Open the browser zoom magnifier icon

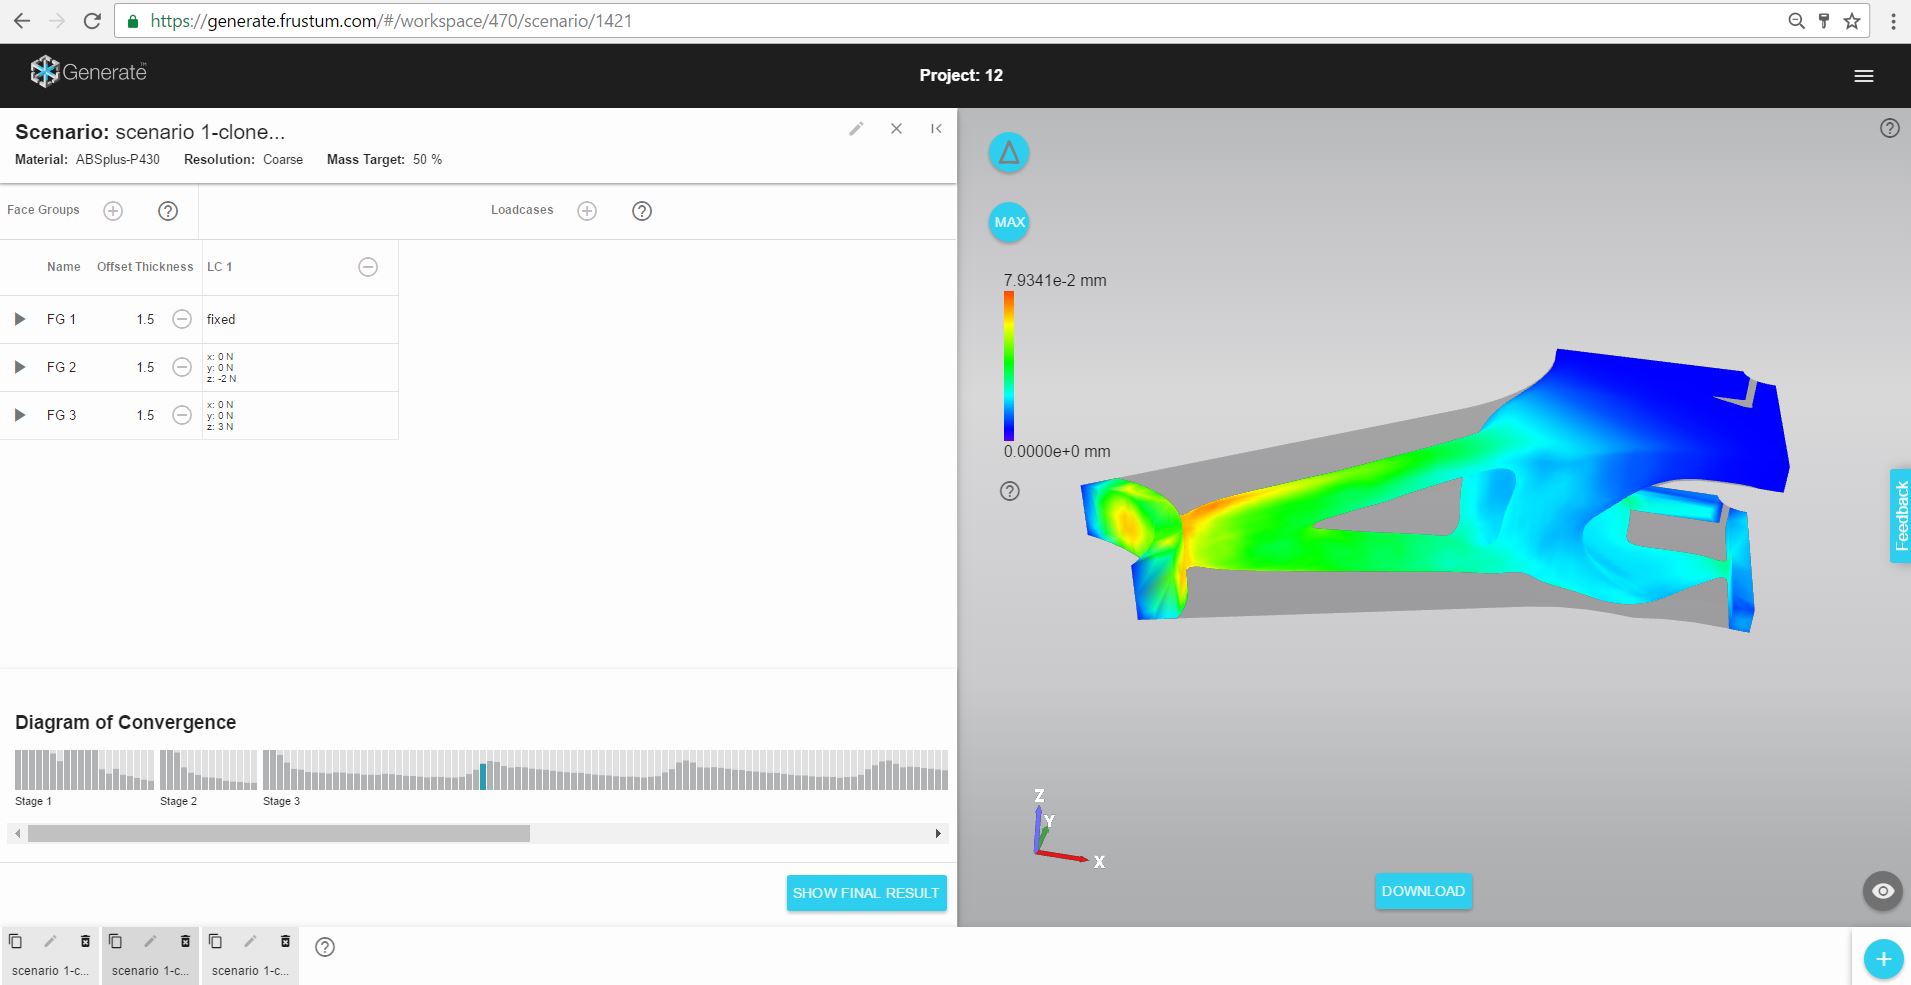tap(1796, 21)
